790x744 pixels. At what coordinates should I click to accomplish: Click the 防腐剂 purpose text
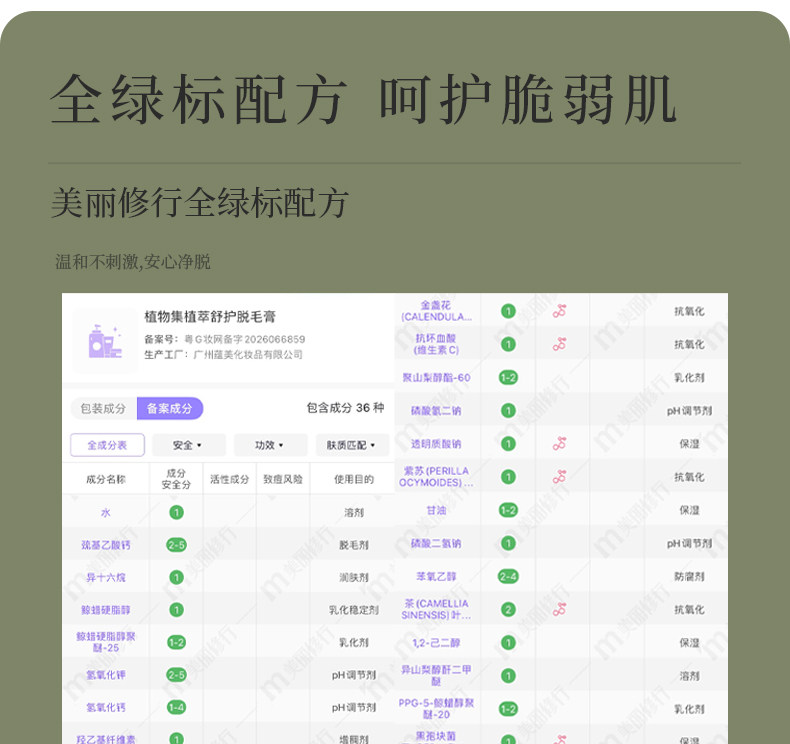tap(689, 576)
